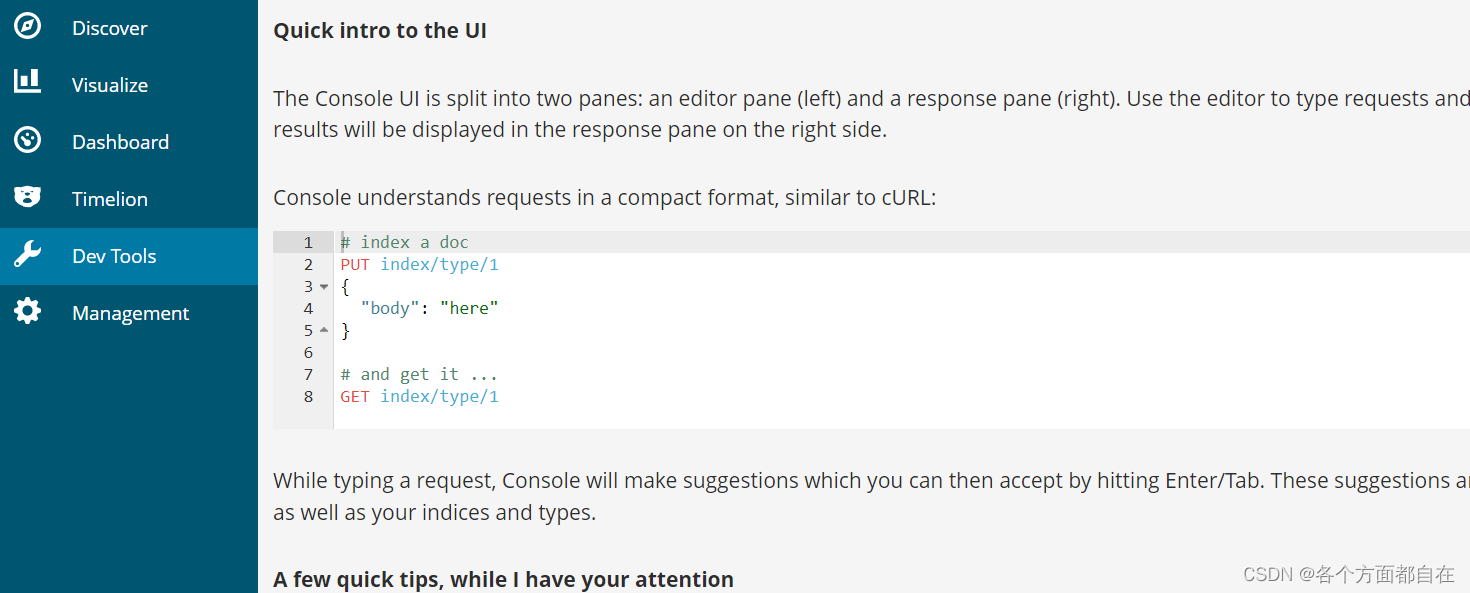Open the Management text label
1470x593 pixels.
pos(130,313)
